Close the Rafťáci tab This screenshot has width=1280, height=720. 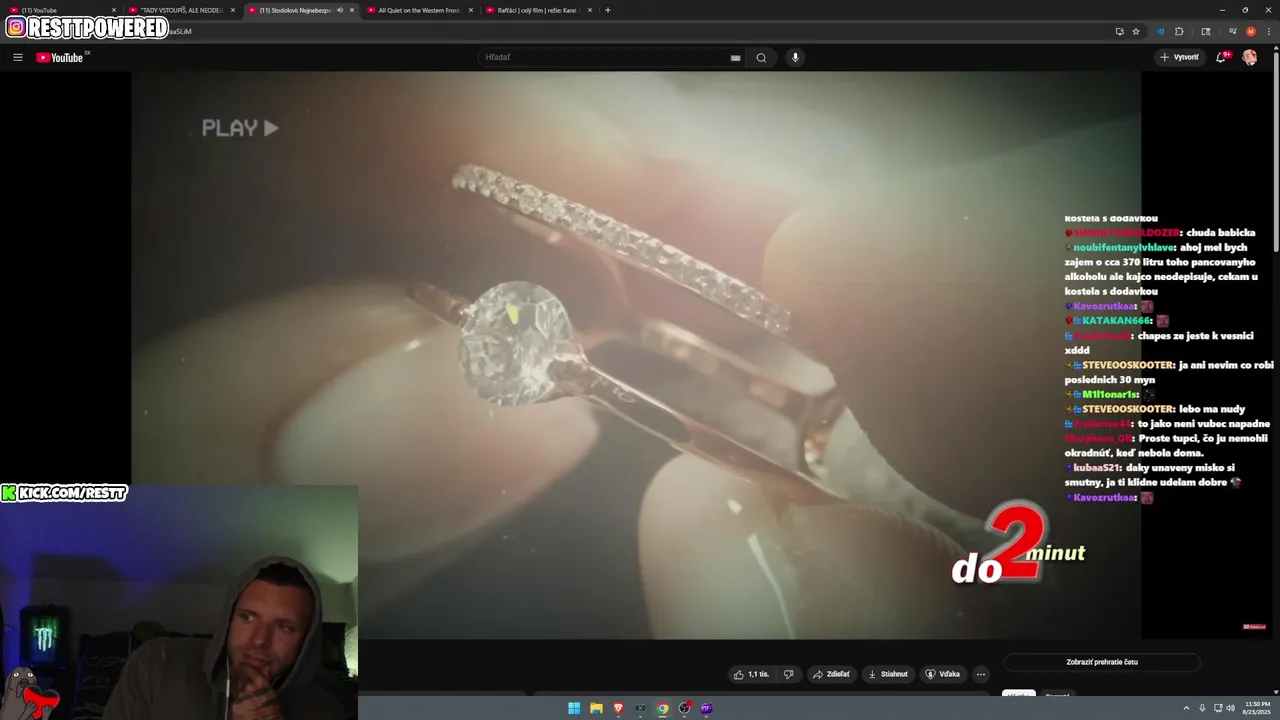pyautogui.click(x=590, y=10)
